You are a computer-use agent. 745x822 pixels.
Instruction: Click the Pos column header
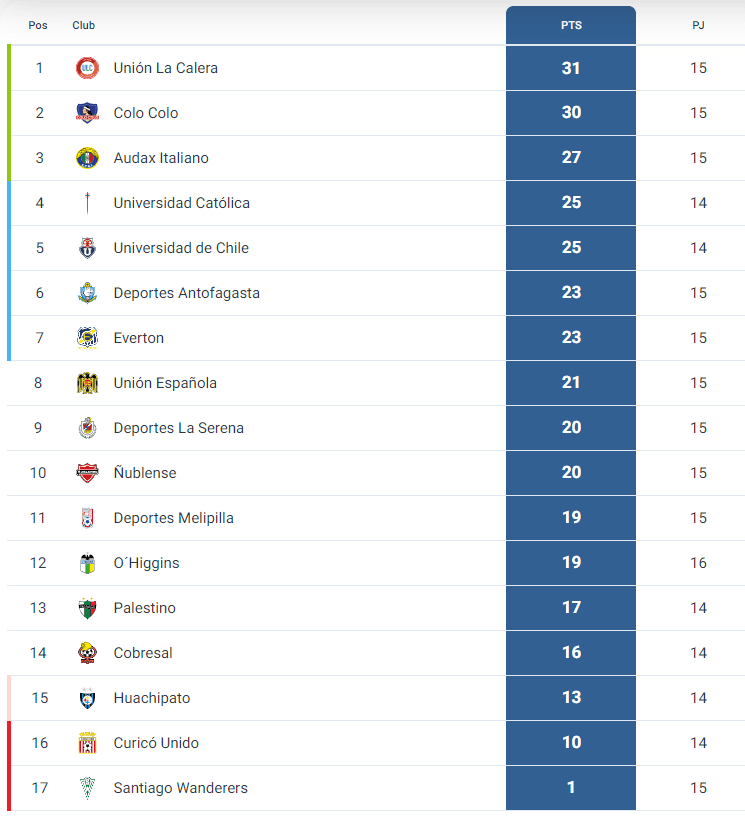(38, 25)
